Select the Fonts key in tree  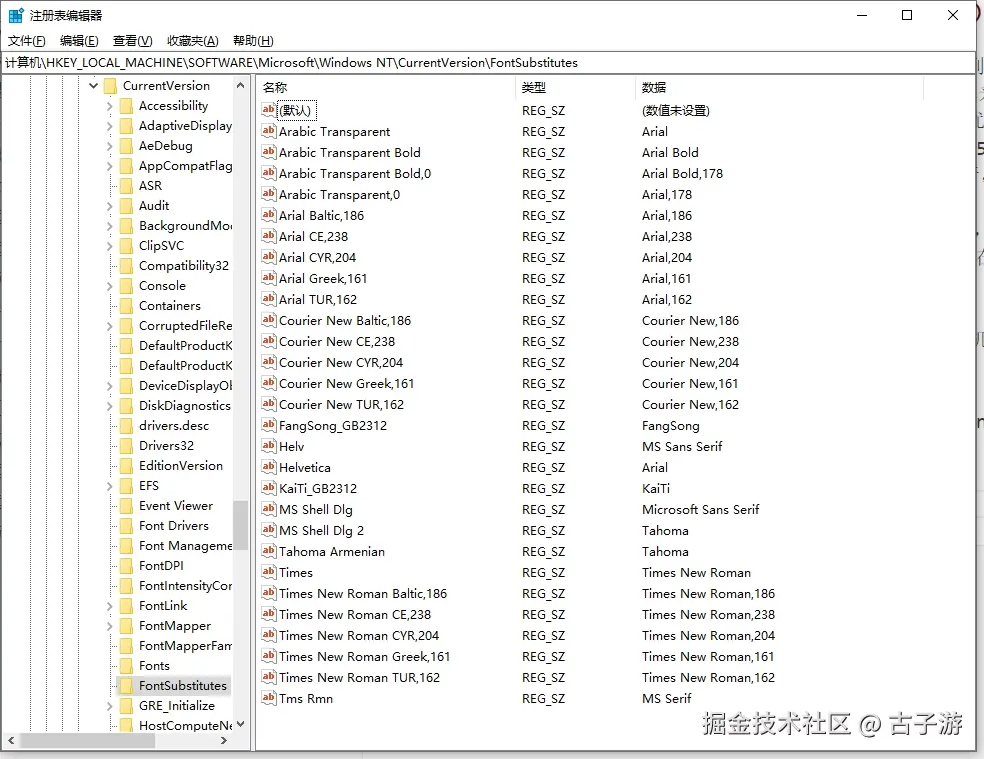154,665
